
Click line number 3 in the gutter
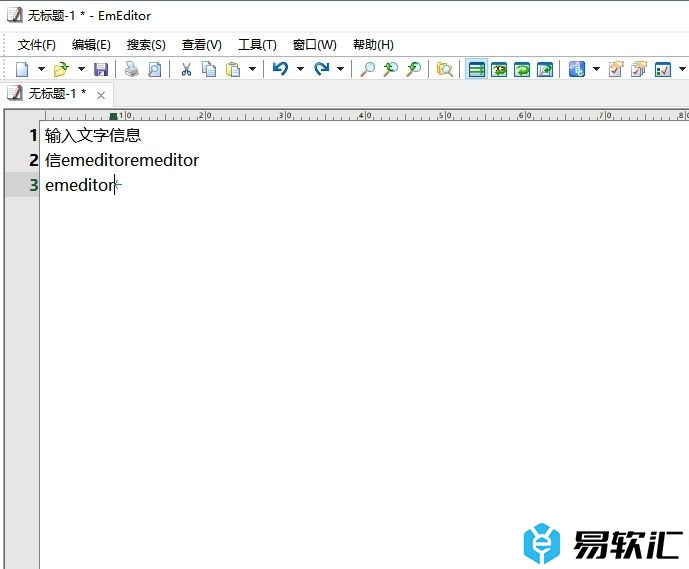click(x=33, y=185)
